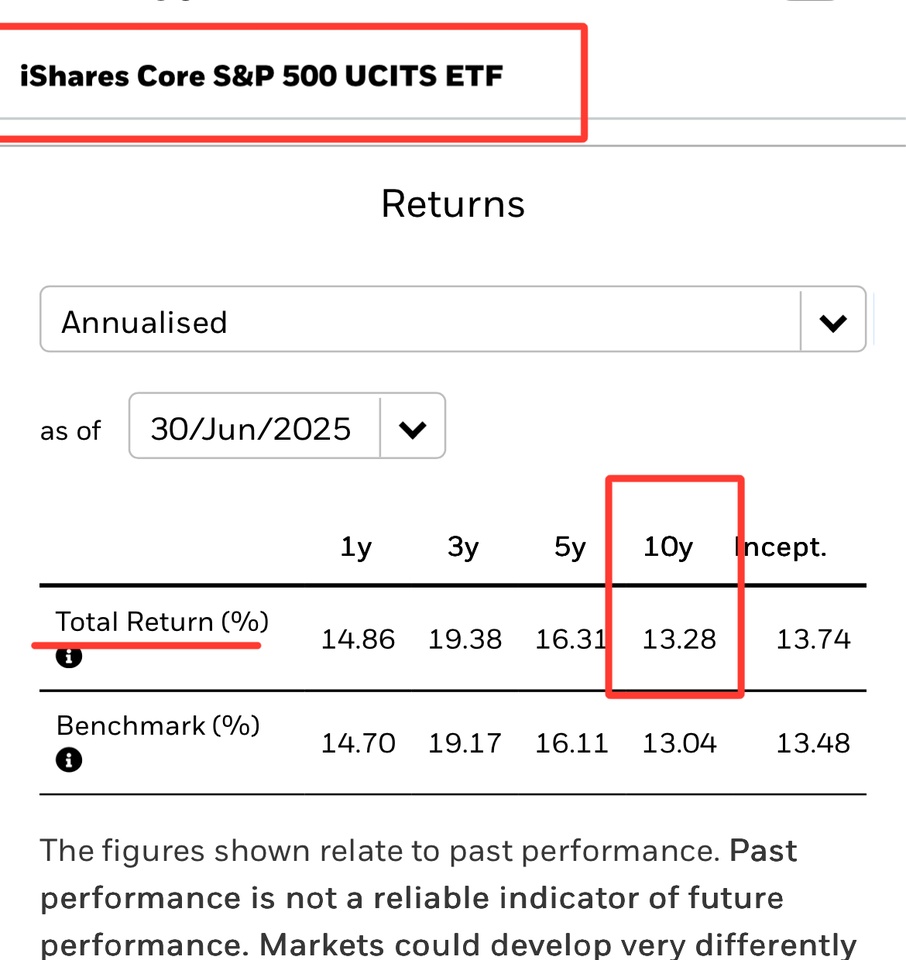Select the Incept. column header

point(781,547)
